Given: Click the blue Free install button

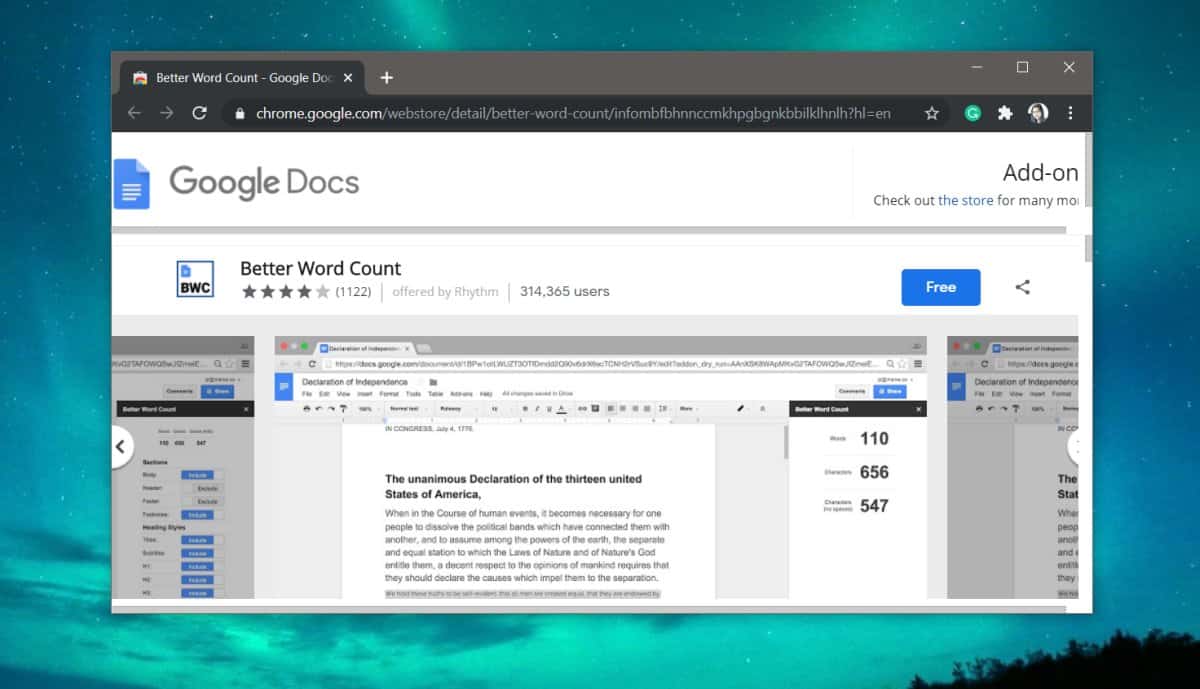Looking at the screenshot, I should (941, 287).
